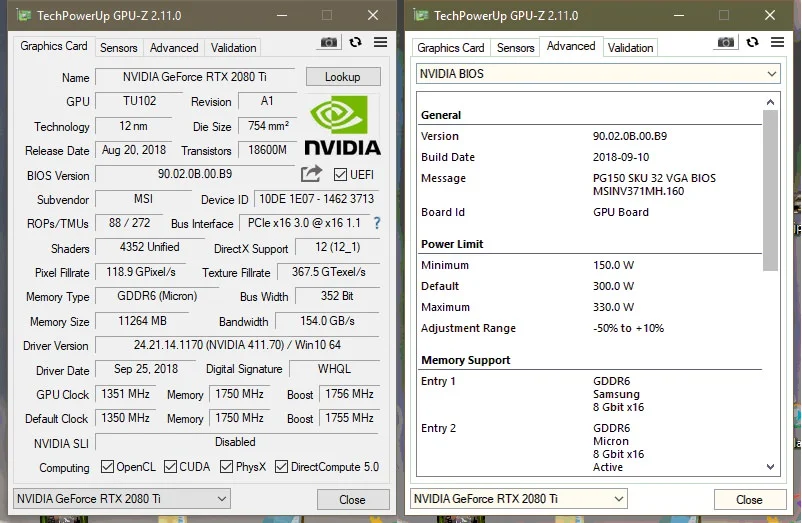Viewport: 802px width, 523px height.
Task: Switch to Advanced tab in left window
Action: [174, 48]
